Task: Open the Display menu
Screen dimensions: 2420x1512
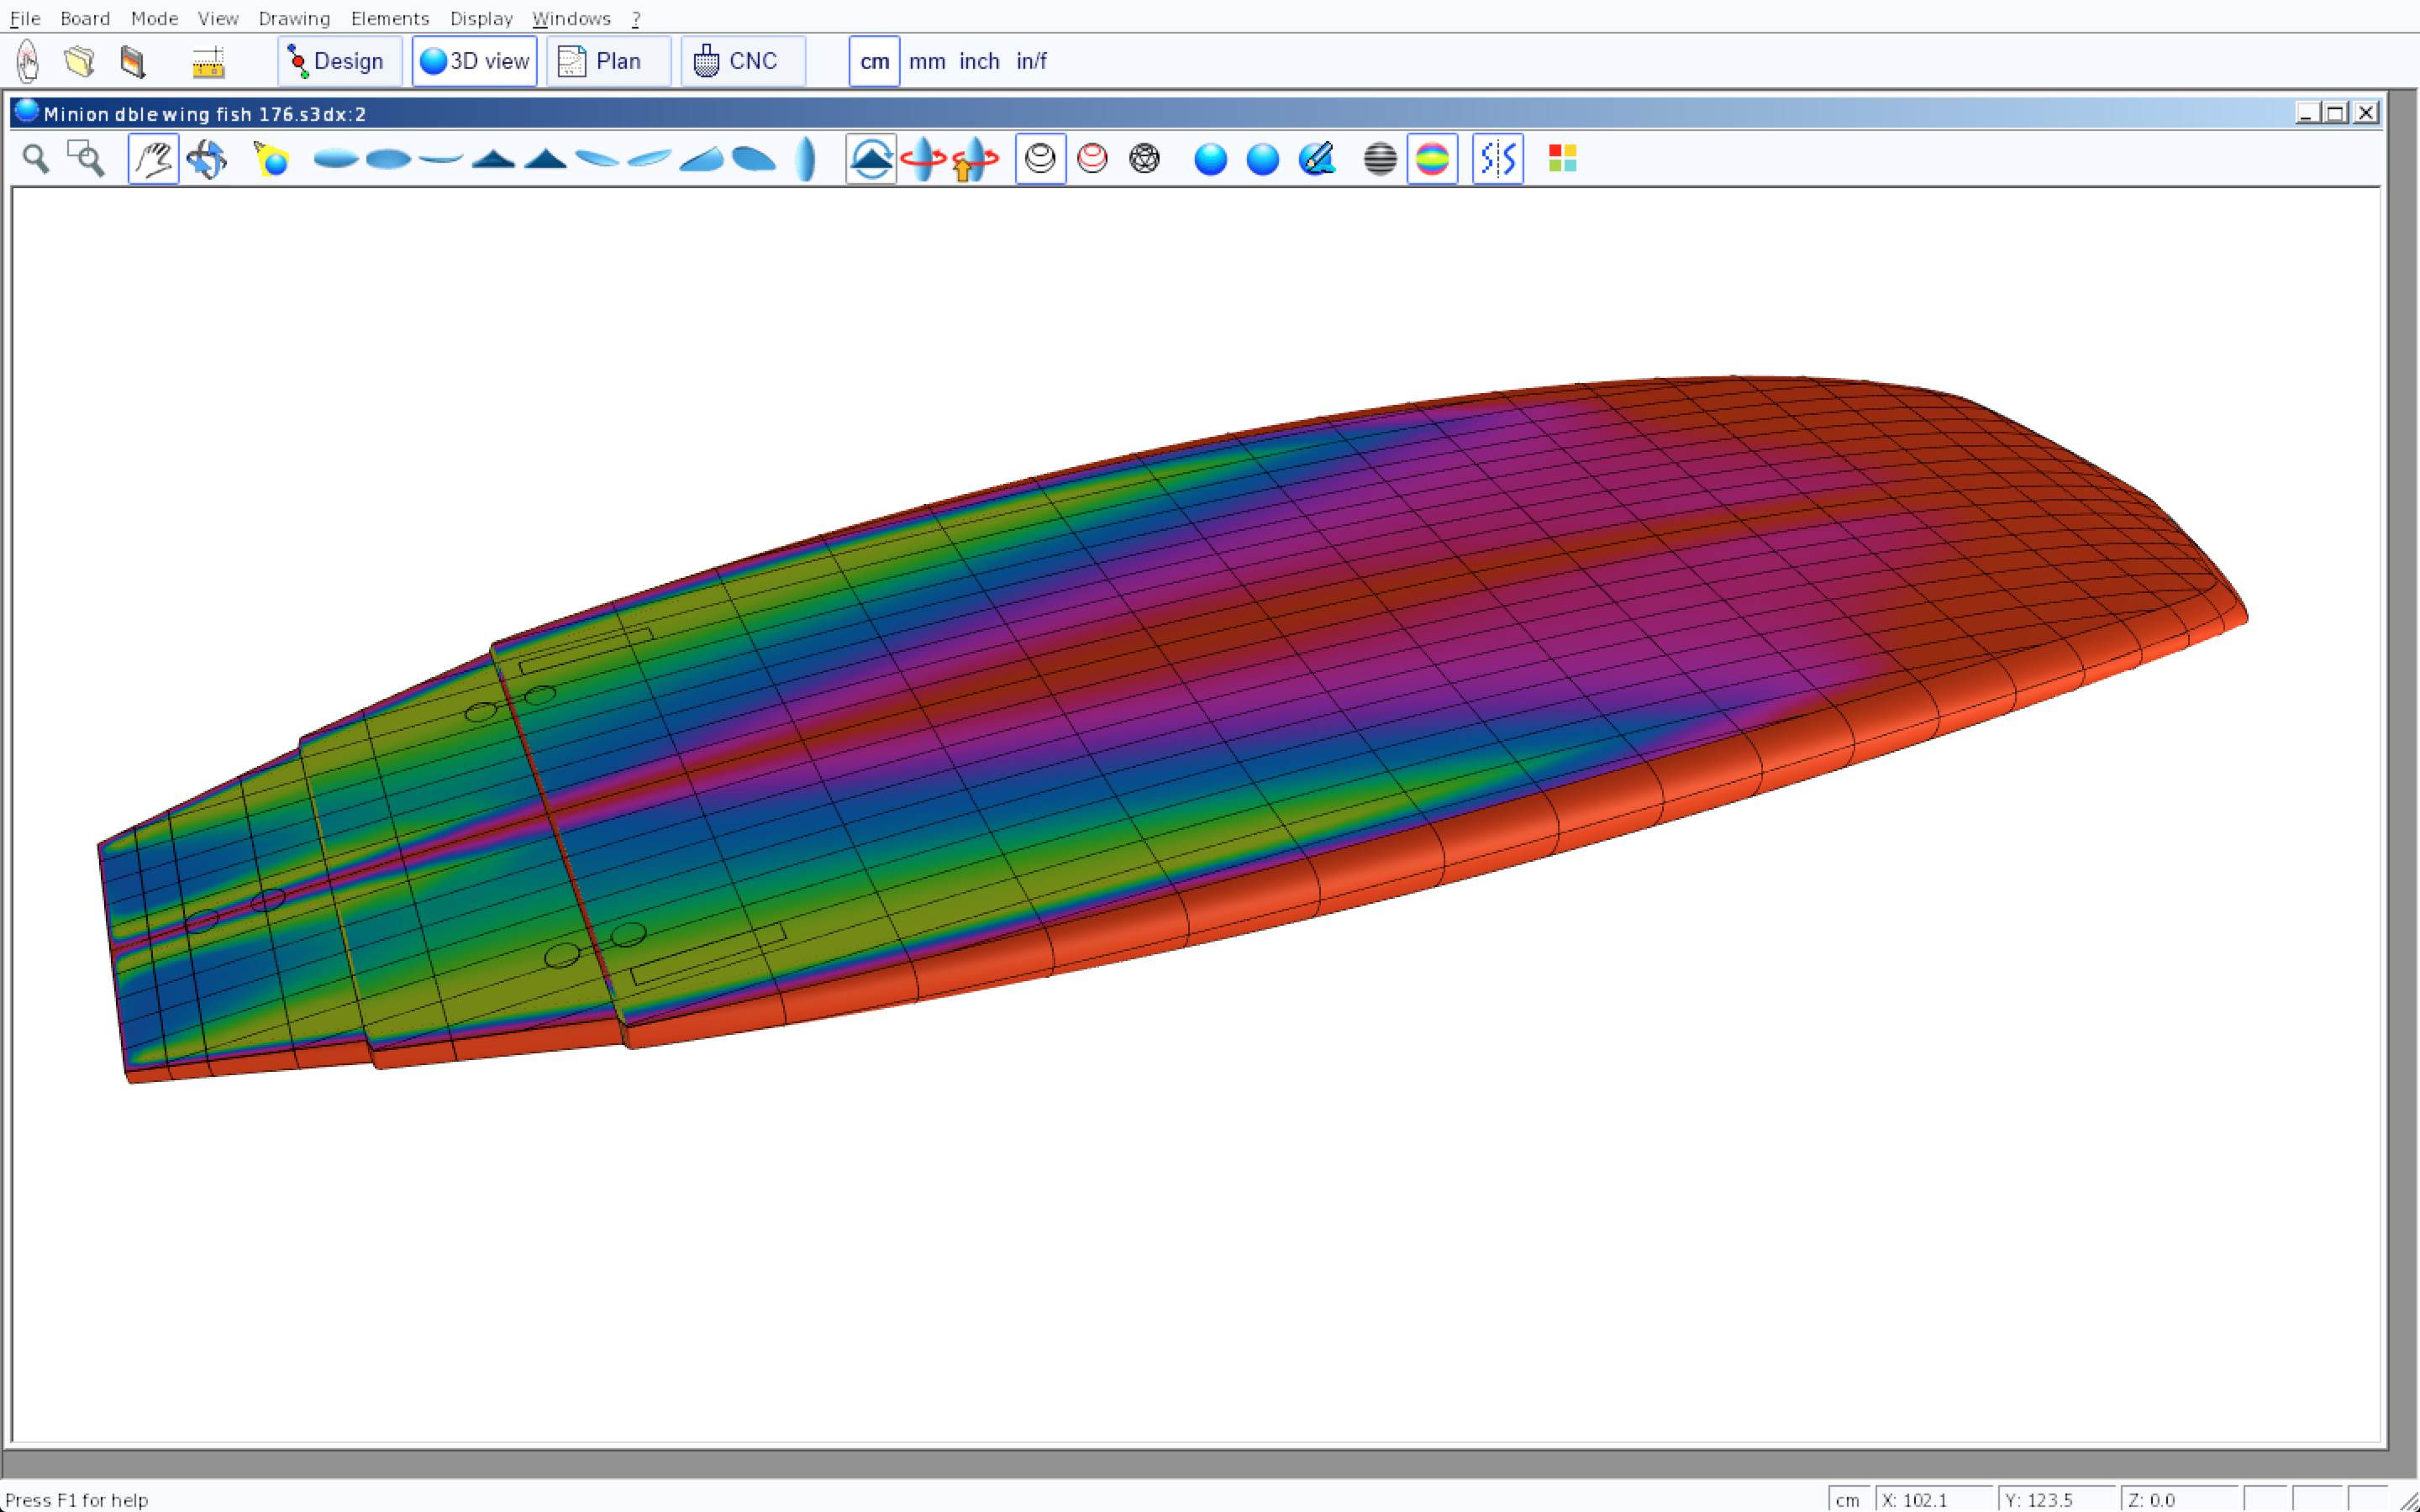Action: click(x=481, y=18)
